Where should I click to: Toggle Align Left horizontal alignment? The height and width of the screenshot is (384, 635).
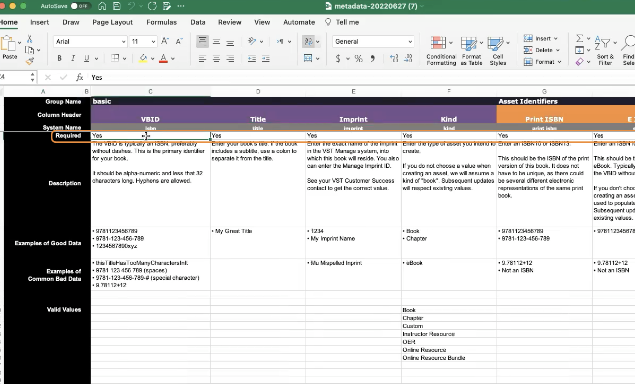[x=202, y=59]
